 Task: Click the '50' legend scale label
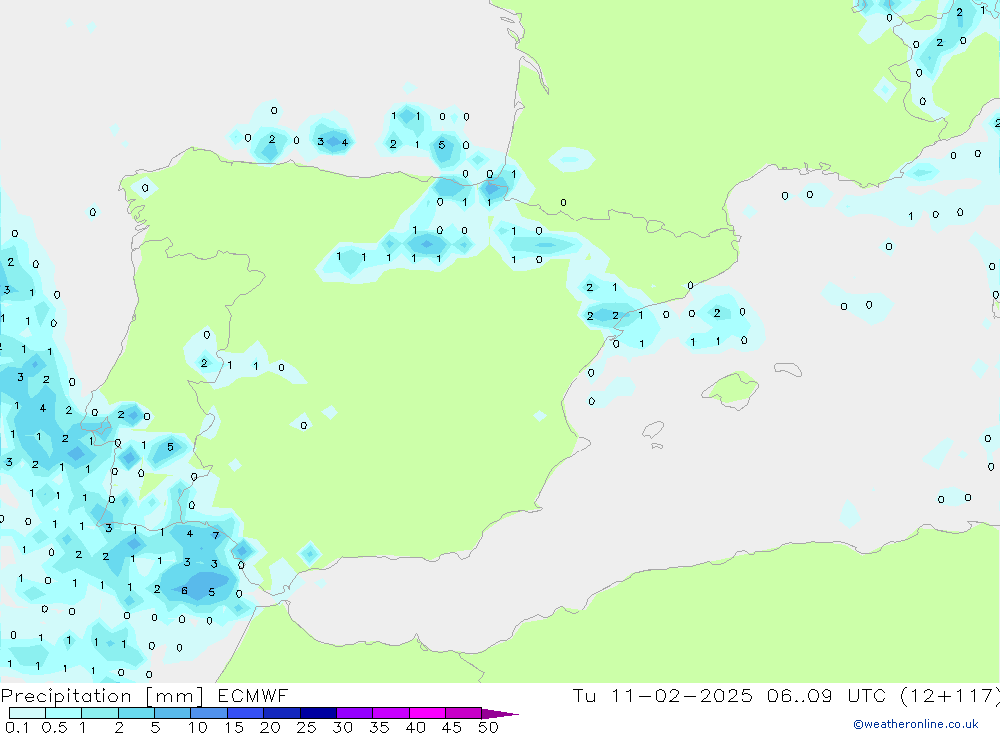click(x=488, y=727)
